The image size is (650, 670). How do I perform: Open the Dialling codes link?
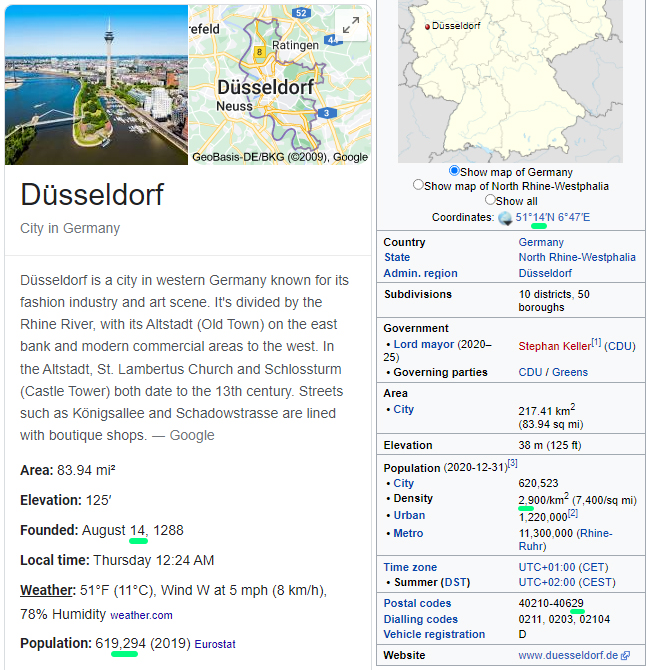(x=421, y=619)
